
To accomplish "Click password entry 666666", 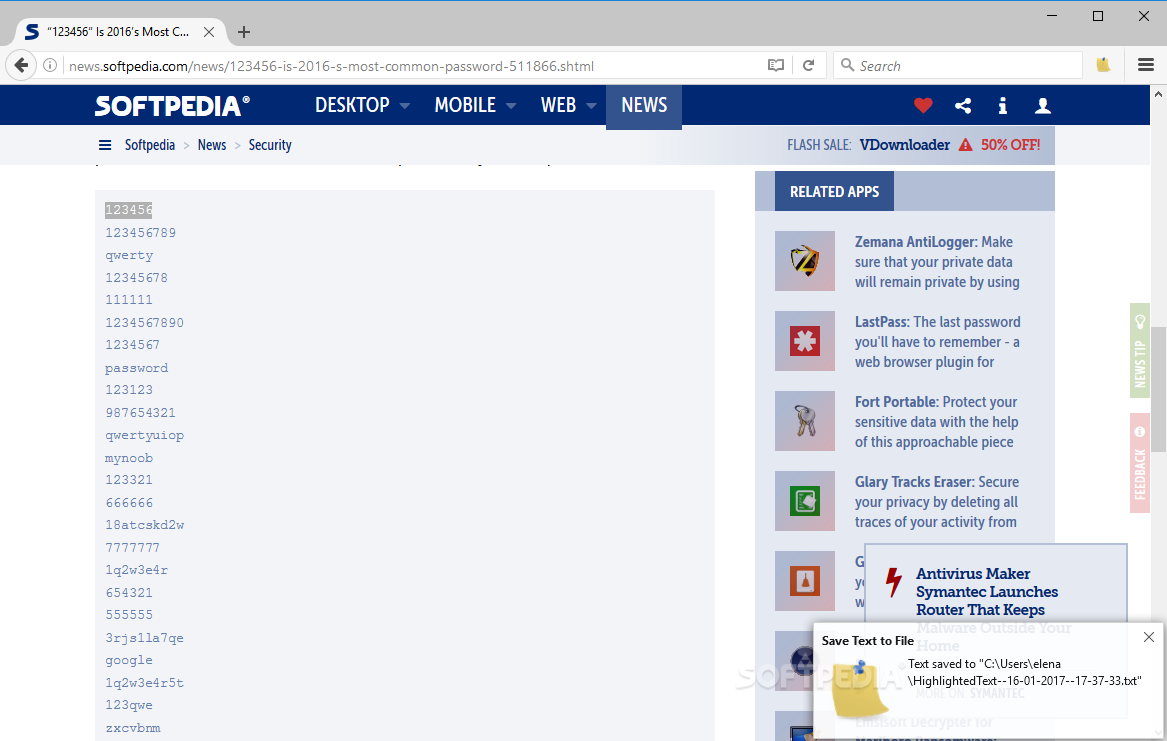I will [129, 503].
